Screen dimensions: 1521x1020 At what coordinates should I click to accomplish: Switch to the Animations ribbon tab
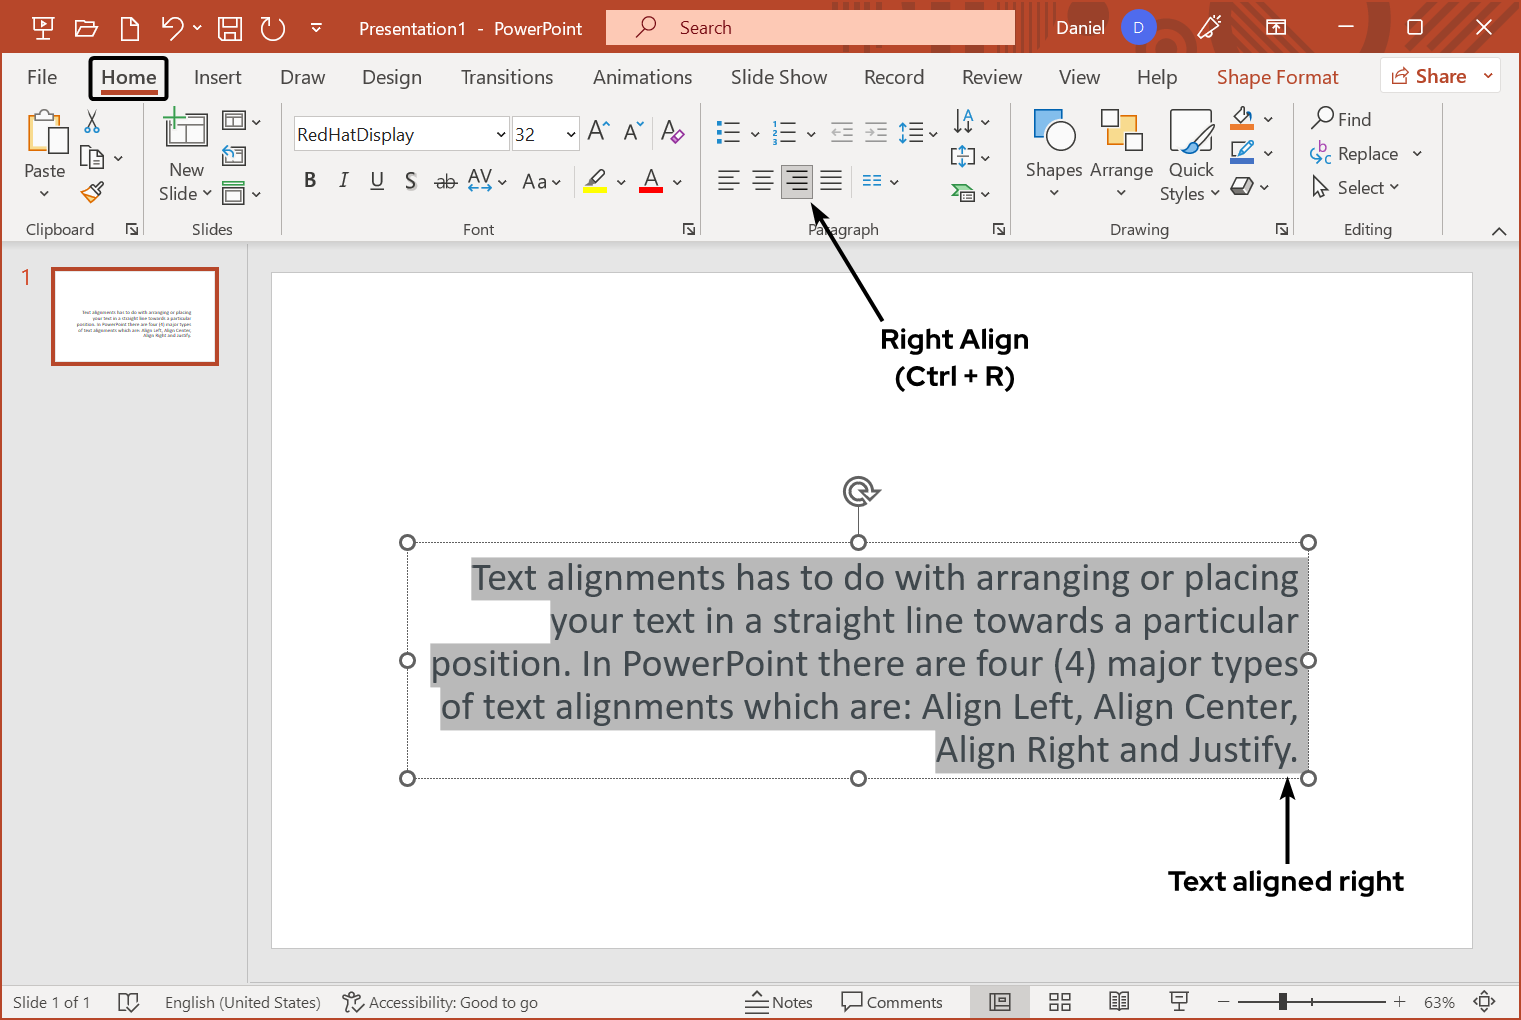[x=642, y=77]
